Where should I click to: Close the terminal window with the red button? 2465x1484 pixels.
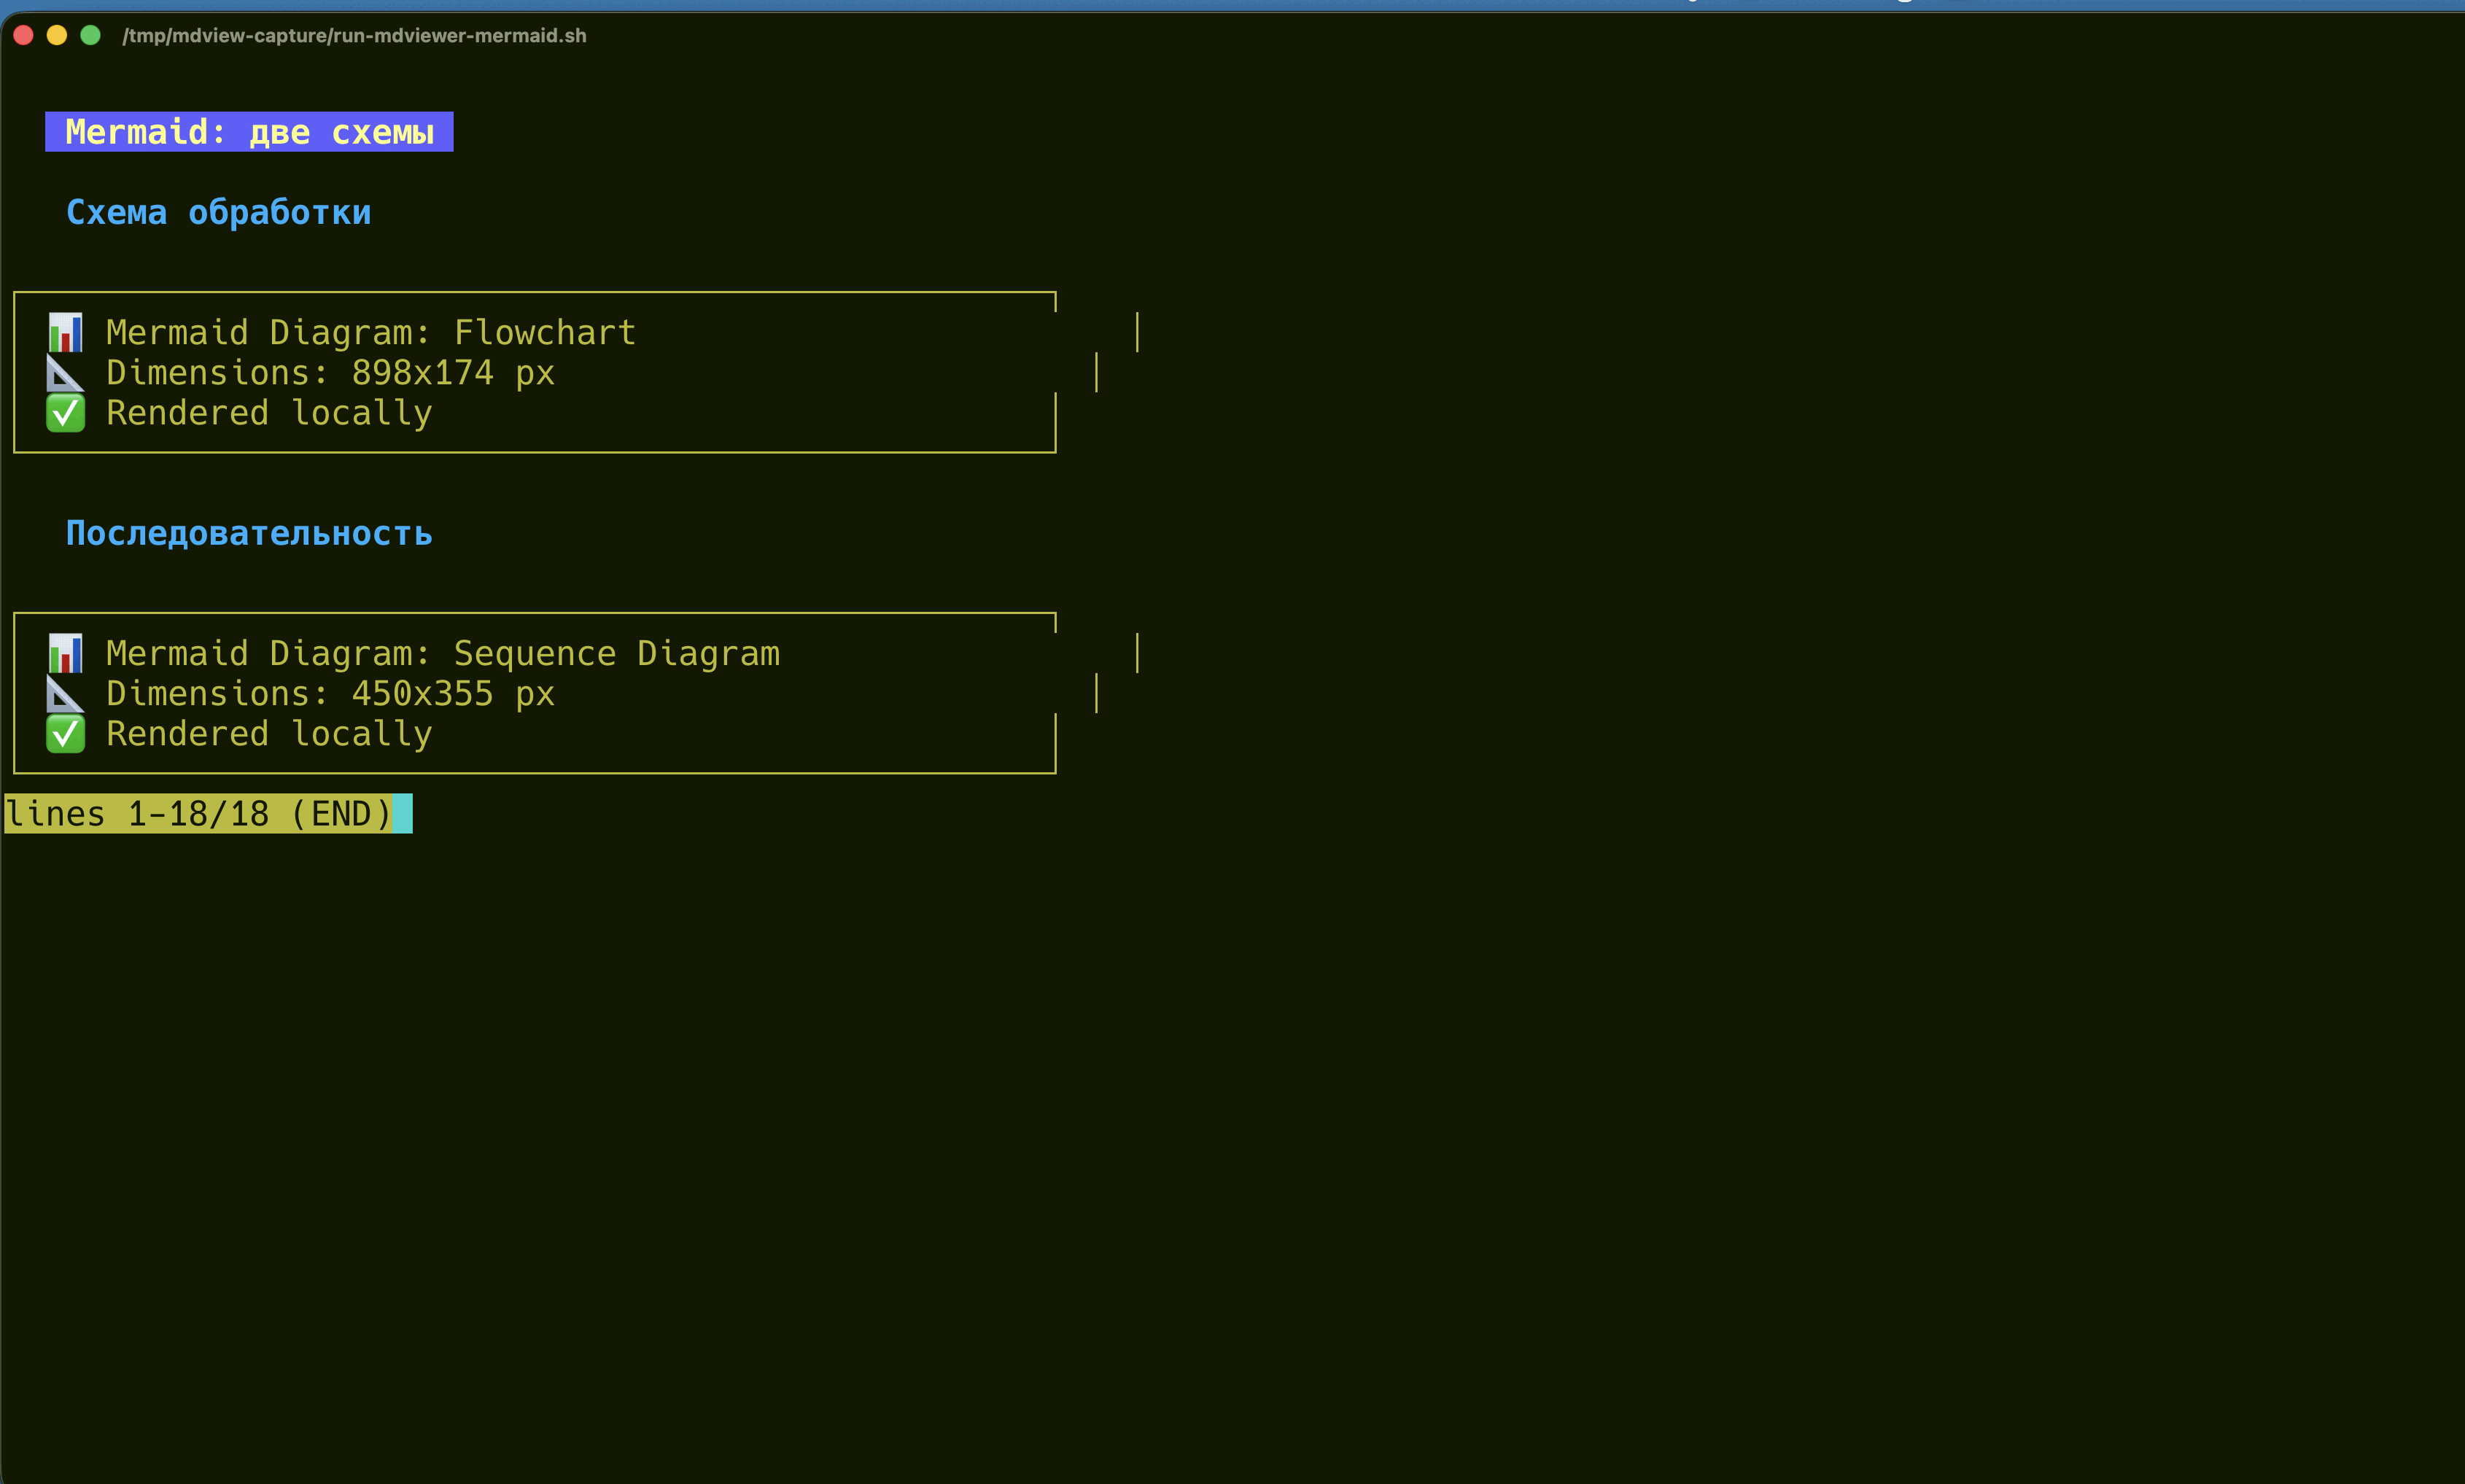(24, 35)
